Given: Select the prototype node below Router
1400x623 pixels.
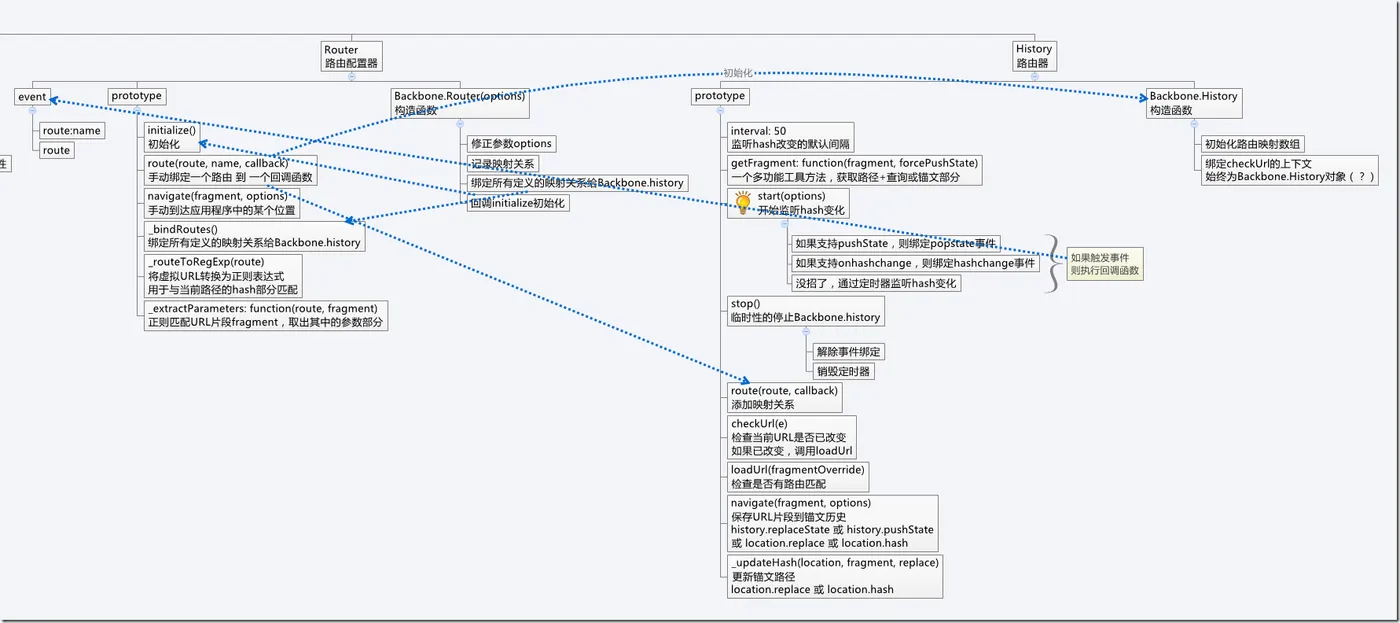Looking at the screenshot, I should click(x=136, y=96).
